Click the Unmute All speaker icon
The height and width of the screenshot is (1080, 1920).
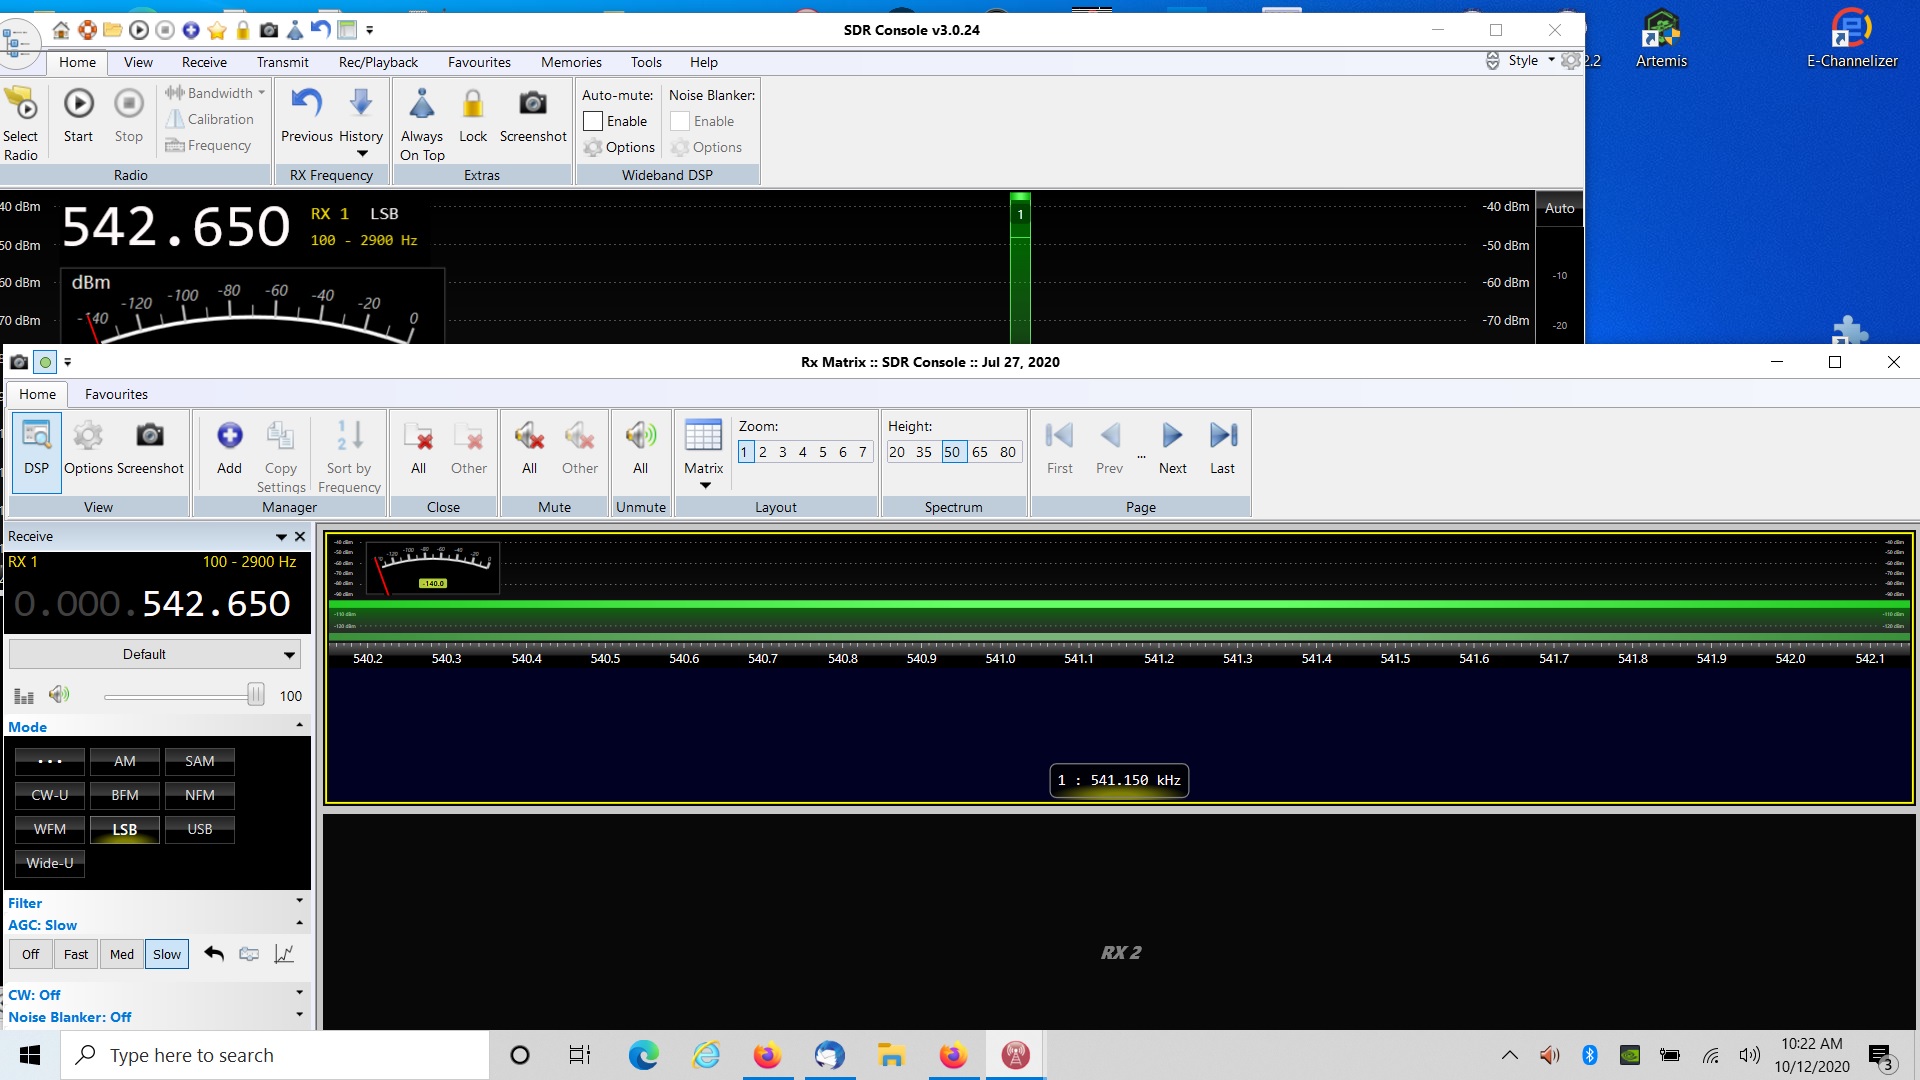640,436
